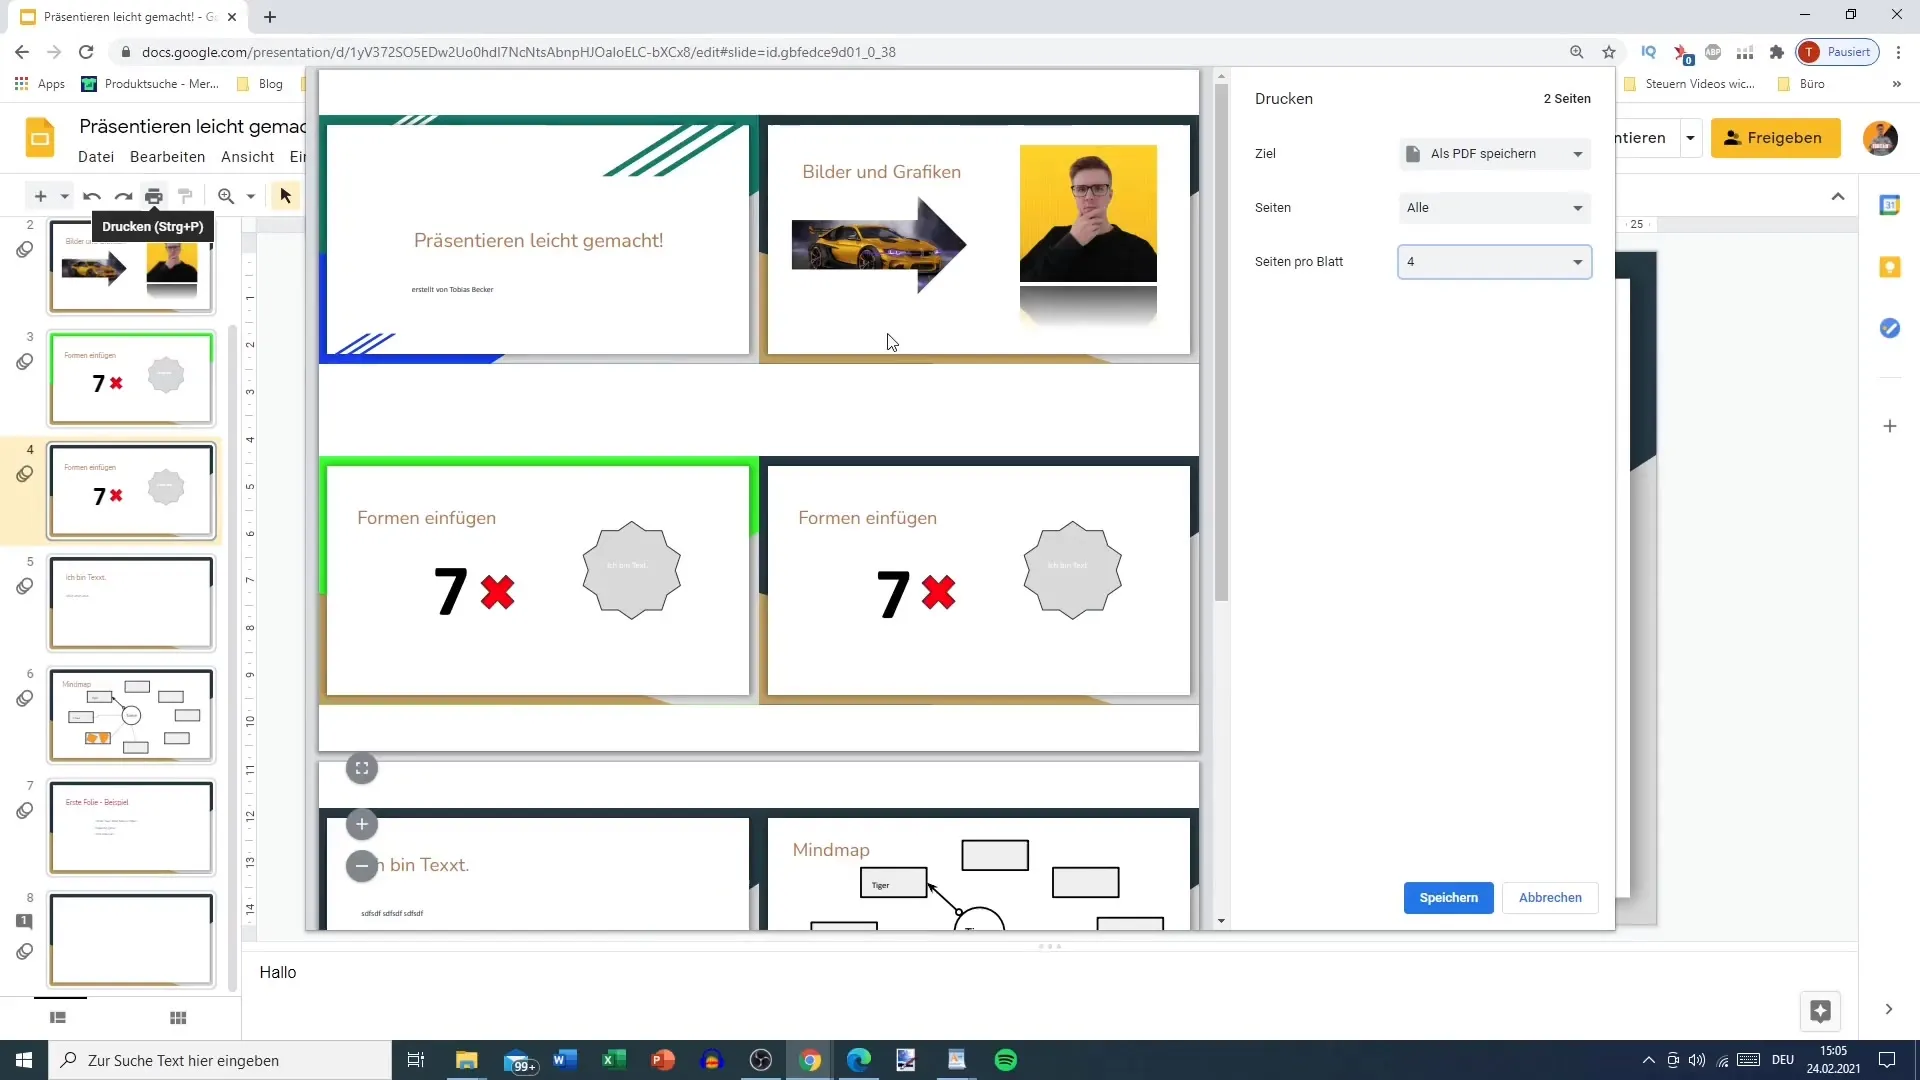Select slide 3 thumbnail in filmstrip
The image size is (1920, 1080).
[x=131, y=379]
